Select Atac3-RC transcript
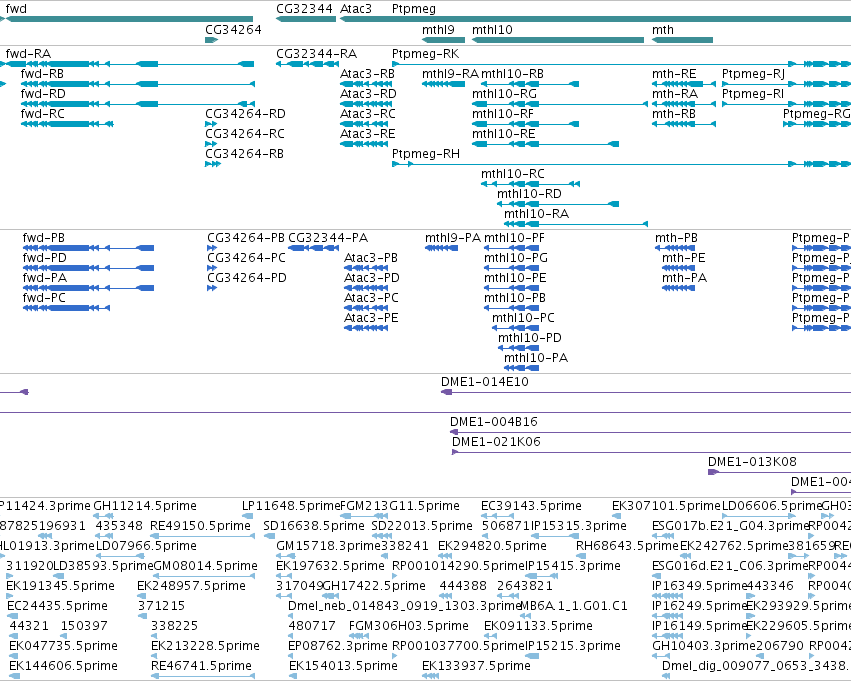 point(364,124)
